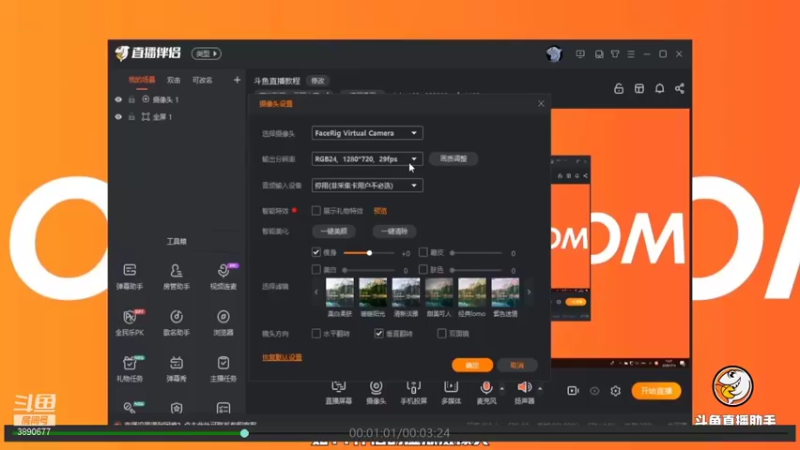Open the 全民乐PK tool

130,322
